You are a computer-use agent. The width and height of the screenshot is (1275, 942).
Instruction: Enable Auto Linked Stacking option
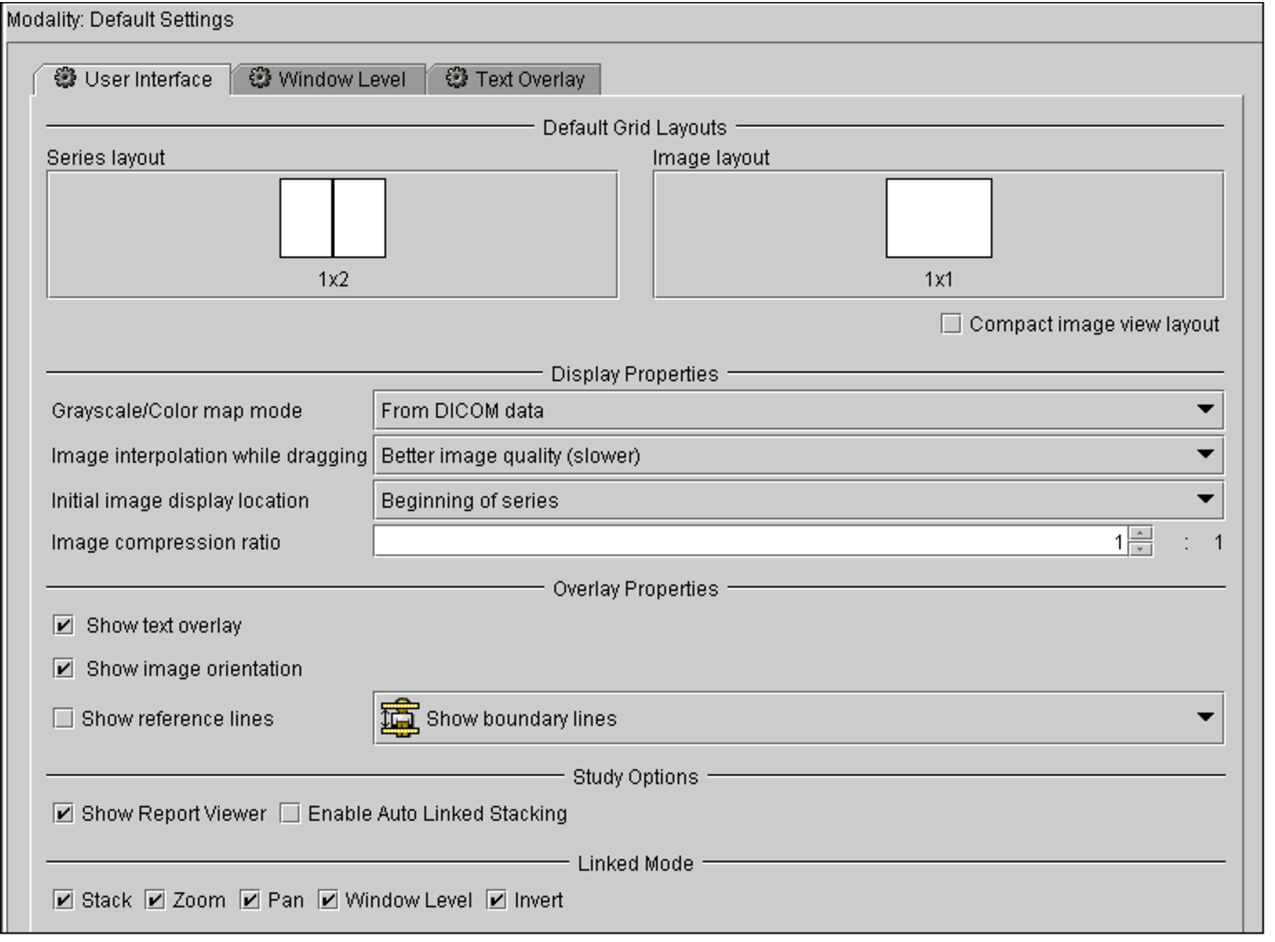click(x=290, y=814)
